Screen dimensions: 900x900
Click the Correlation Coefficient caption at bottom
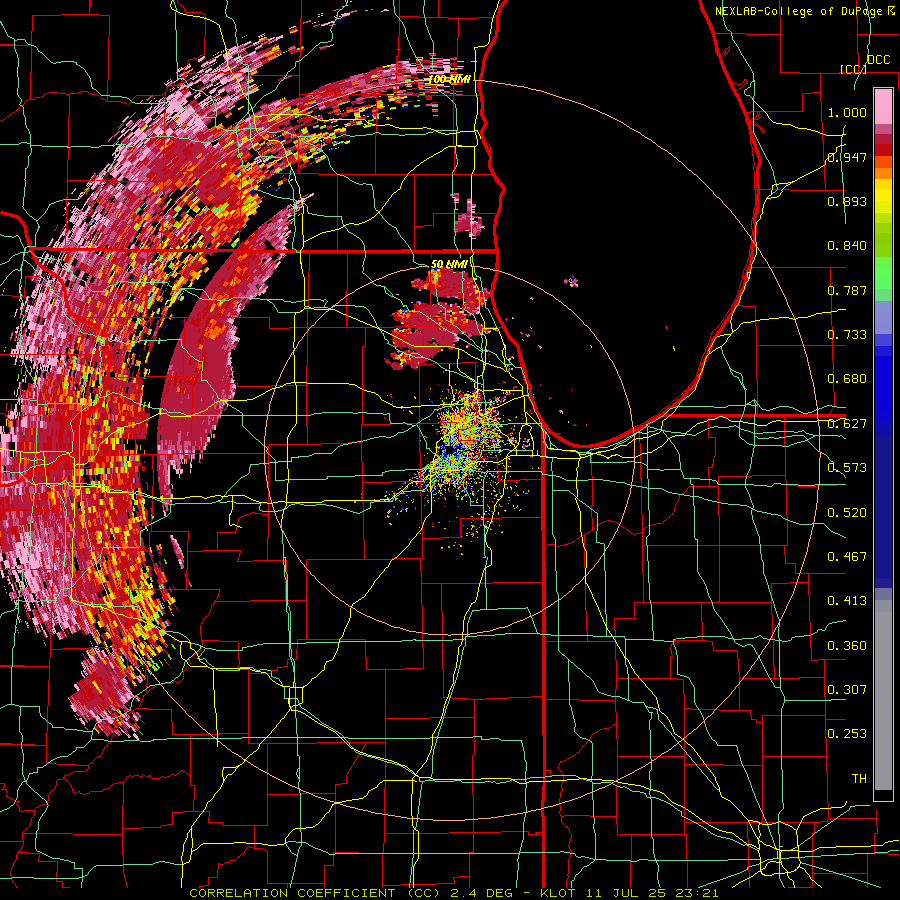(x=454, y=893)
